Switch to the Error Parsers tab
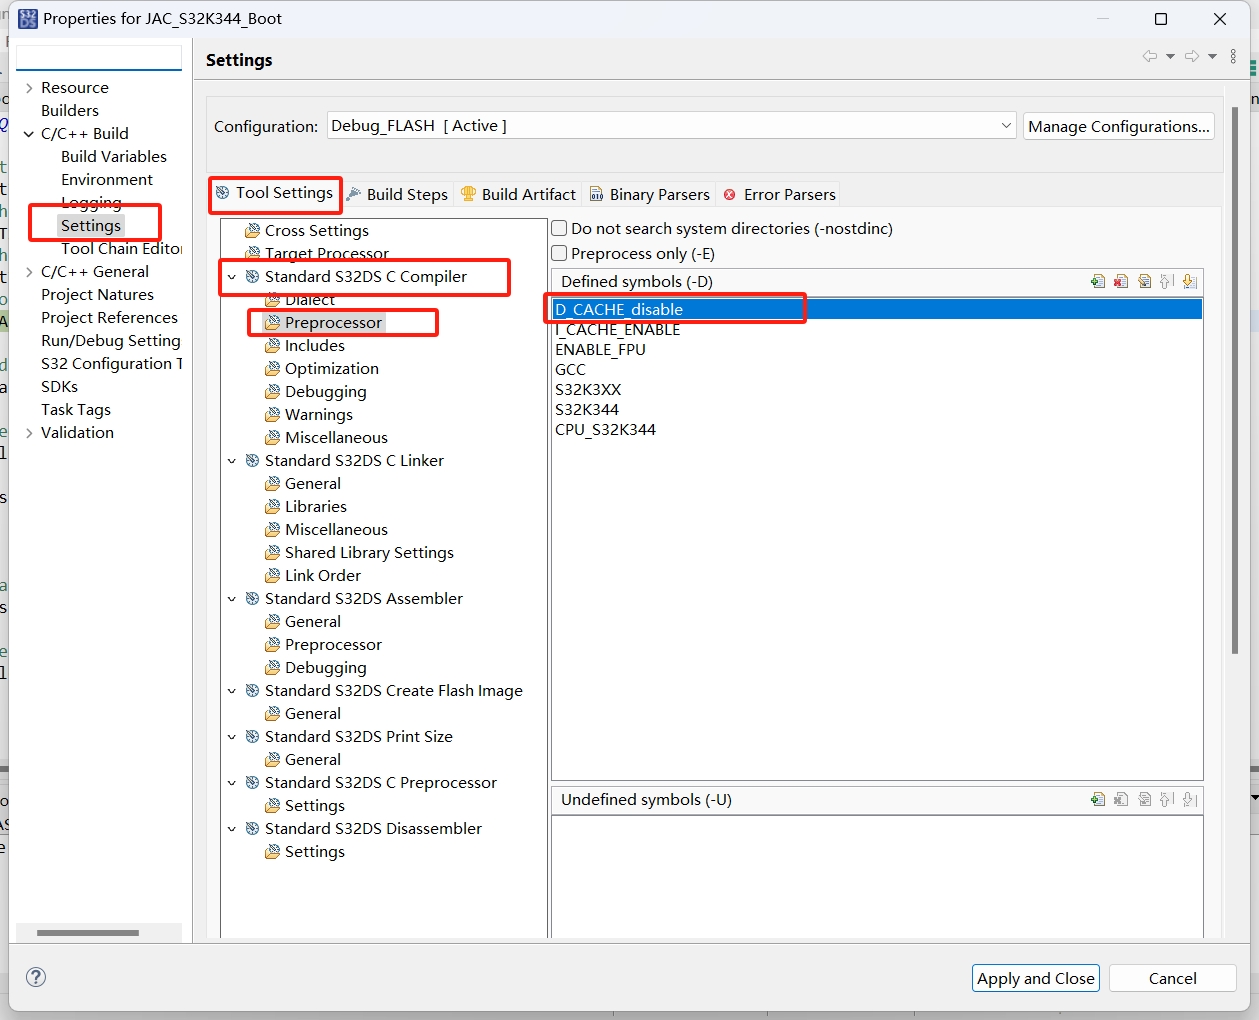1259x1020 pixels. (780, 194)
